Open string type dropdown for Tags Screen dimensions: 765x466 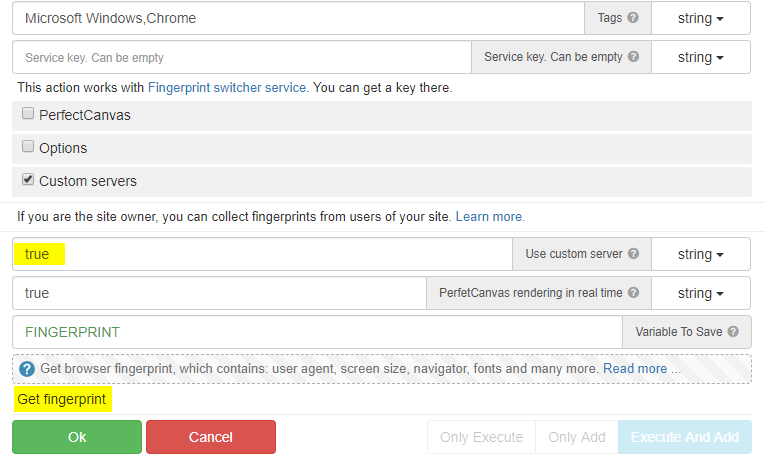tap(700, 18)
